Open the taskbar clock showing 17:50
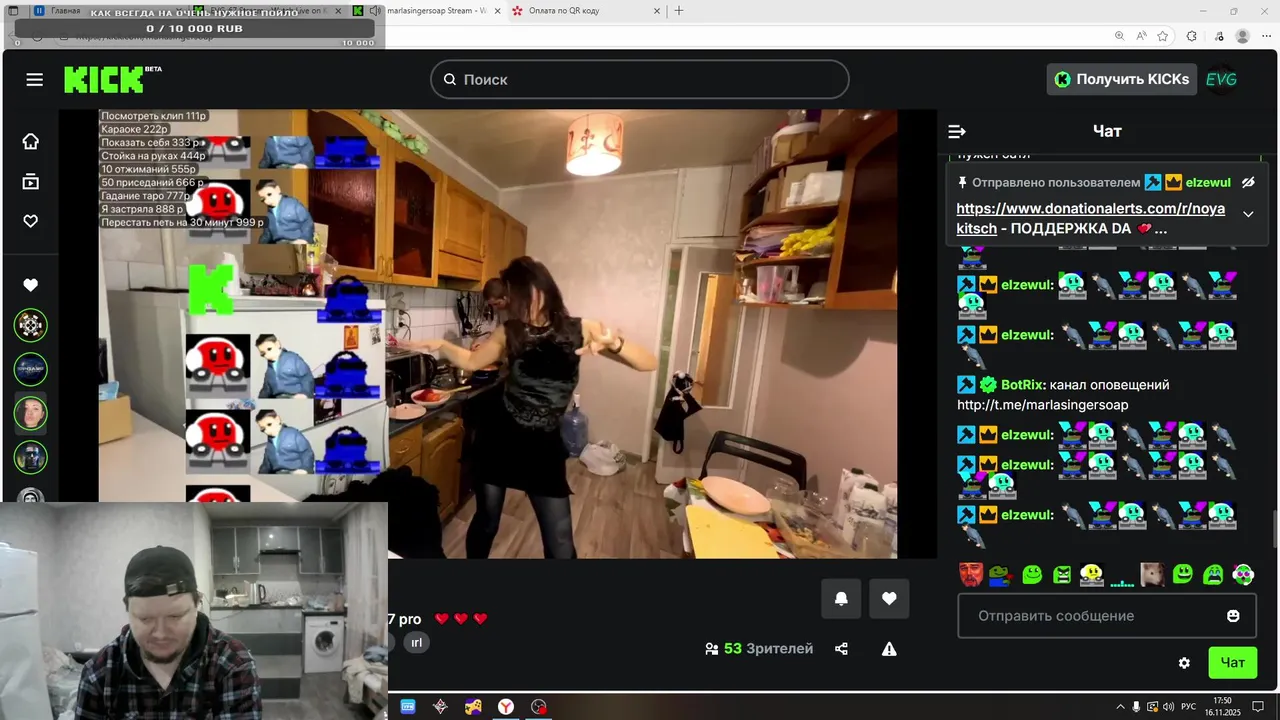Image resolution: width=1280 pixels, height=720 pixels. (x=1224, y=706)
